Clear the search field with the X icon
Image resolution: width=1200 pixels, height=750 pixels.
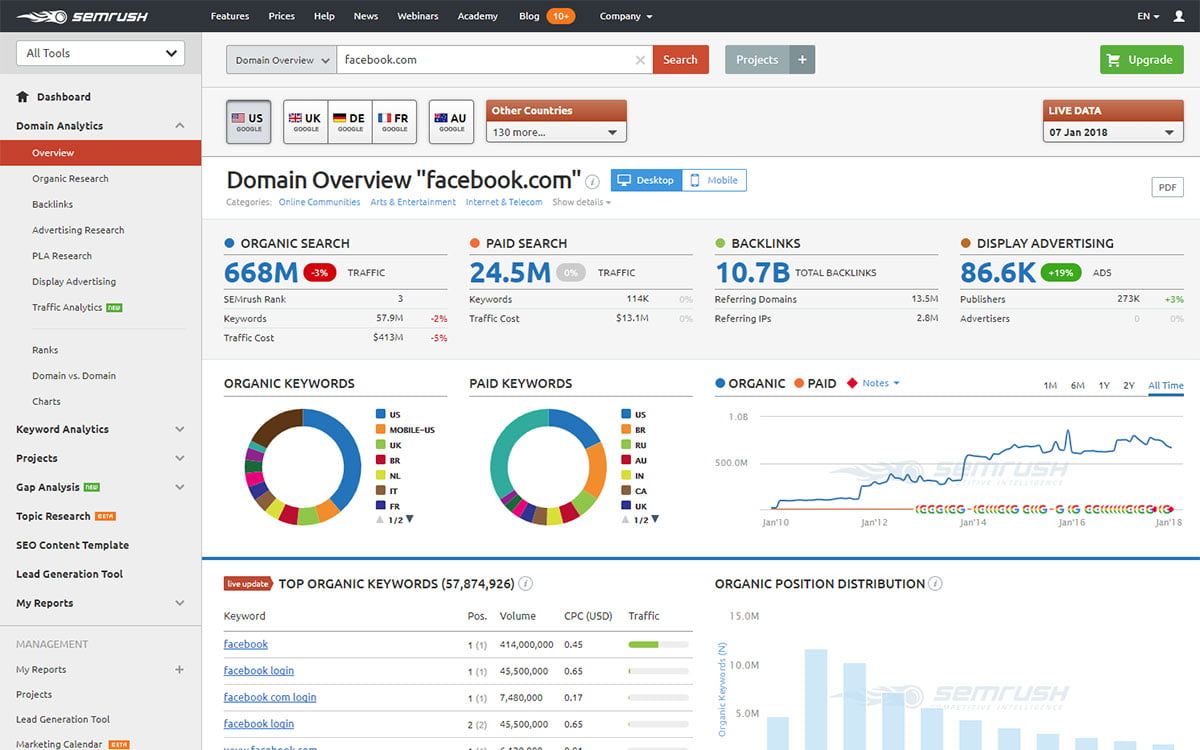640,60
